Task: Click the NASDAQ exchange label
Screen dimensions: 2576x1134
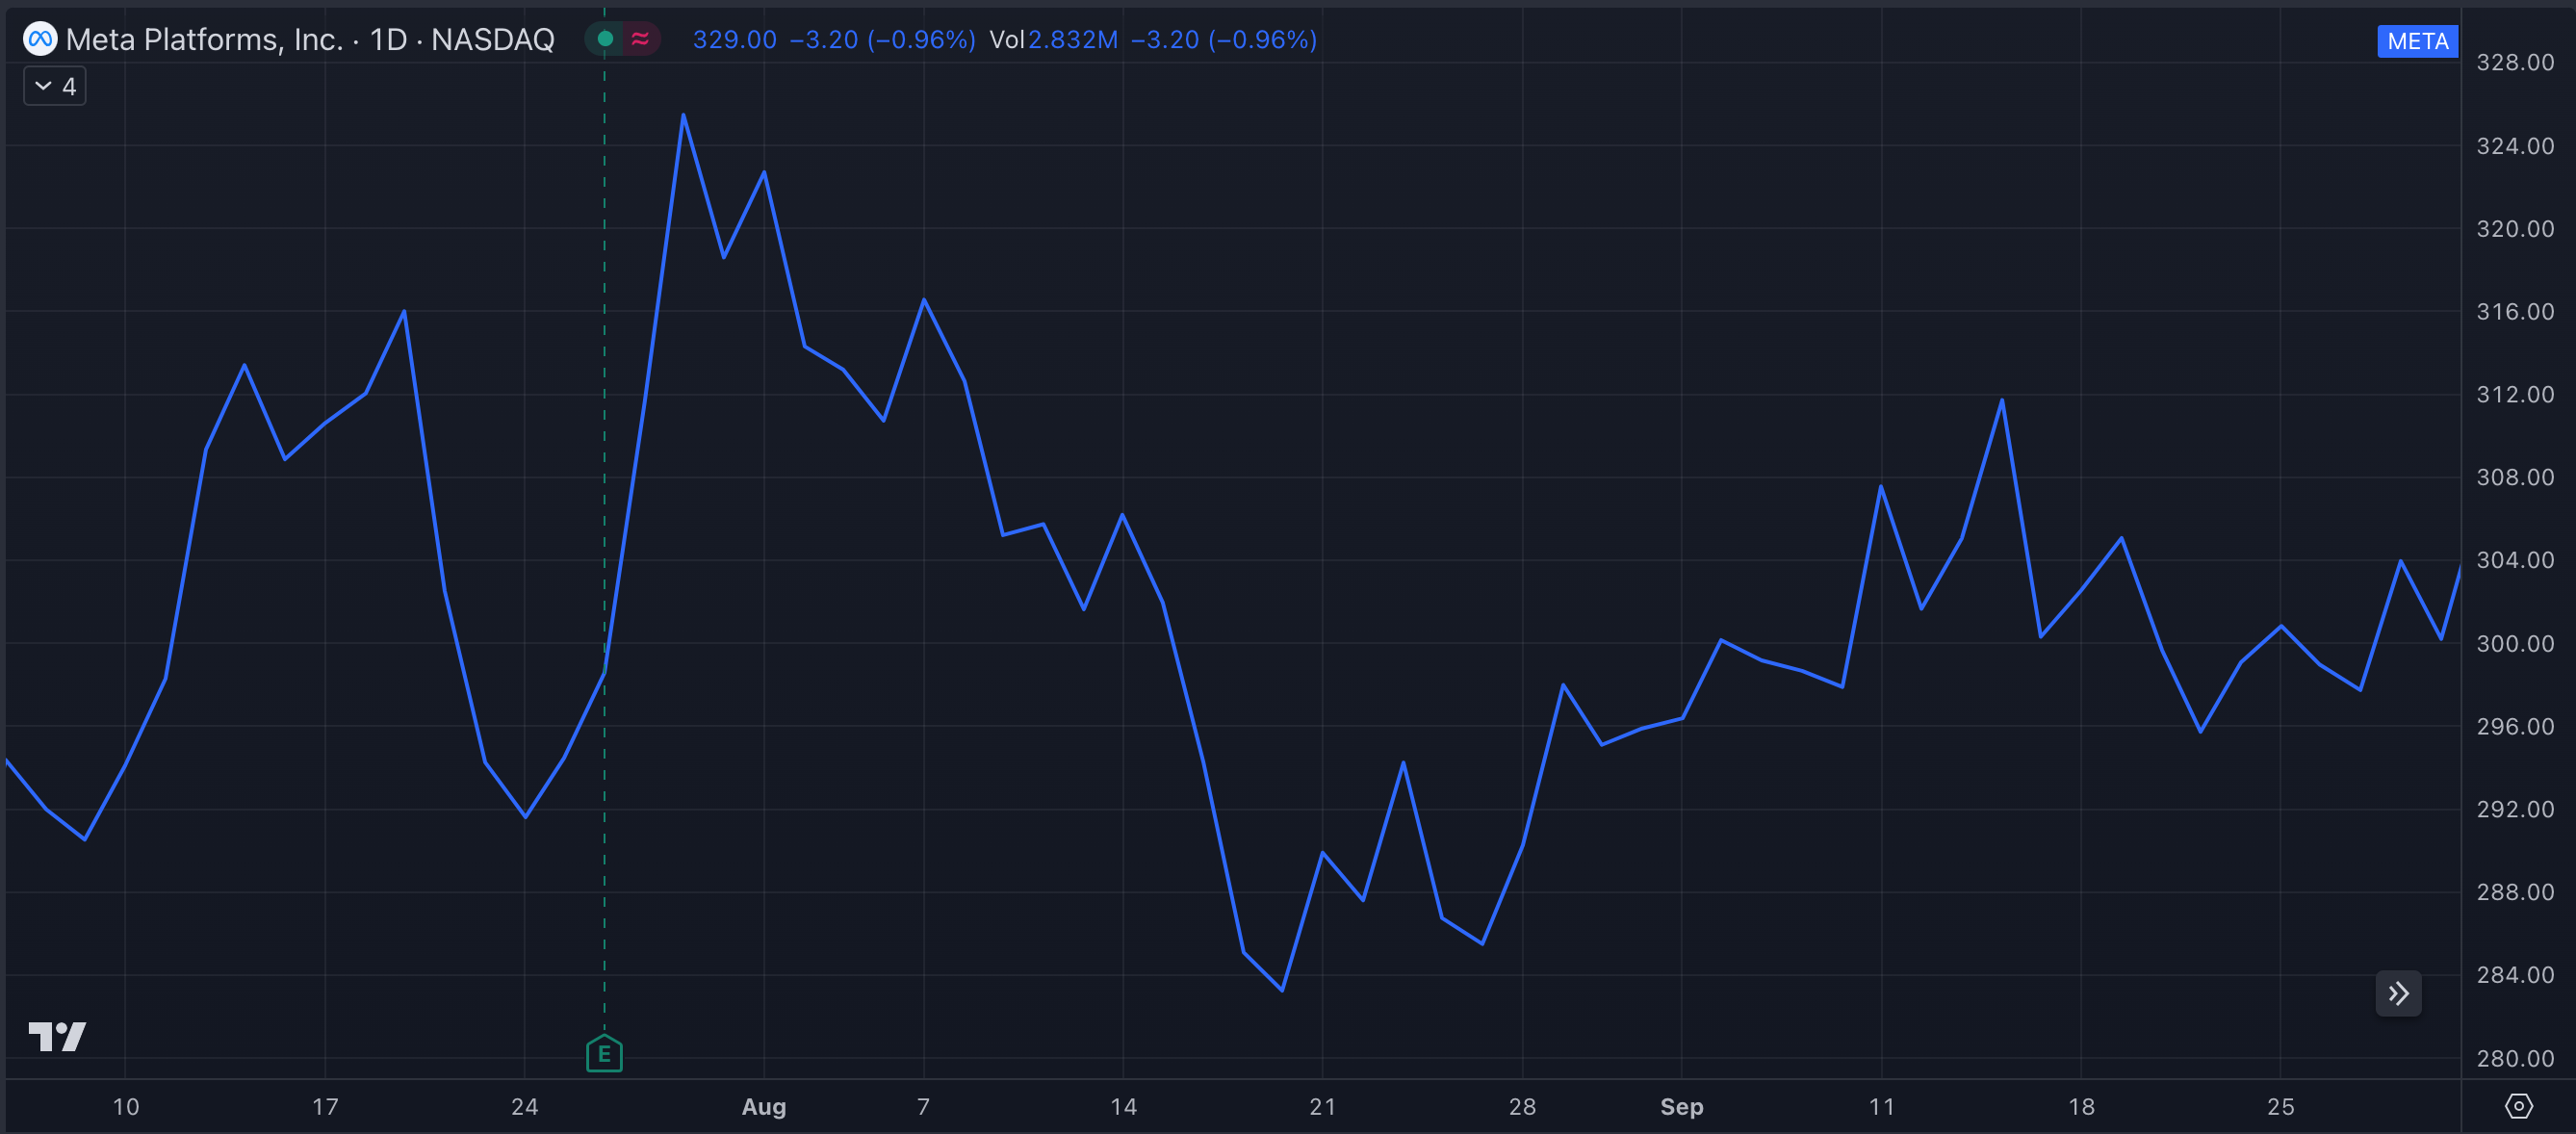Action: pos(491,39)
